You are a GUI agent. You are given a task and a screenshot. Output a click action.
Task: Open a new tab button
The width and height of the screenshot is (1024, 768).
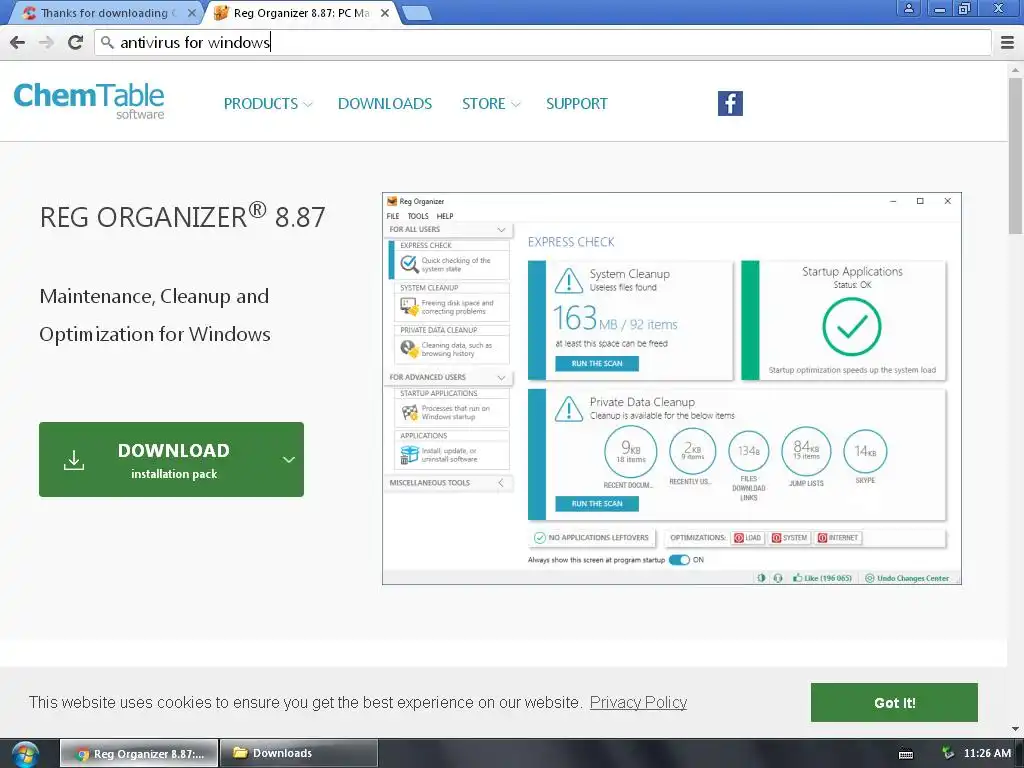coord(417,13)
